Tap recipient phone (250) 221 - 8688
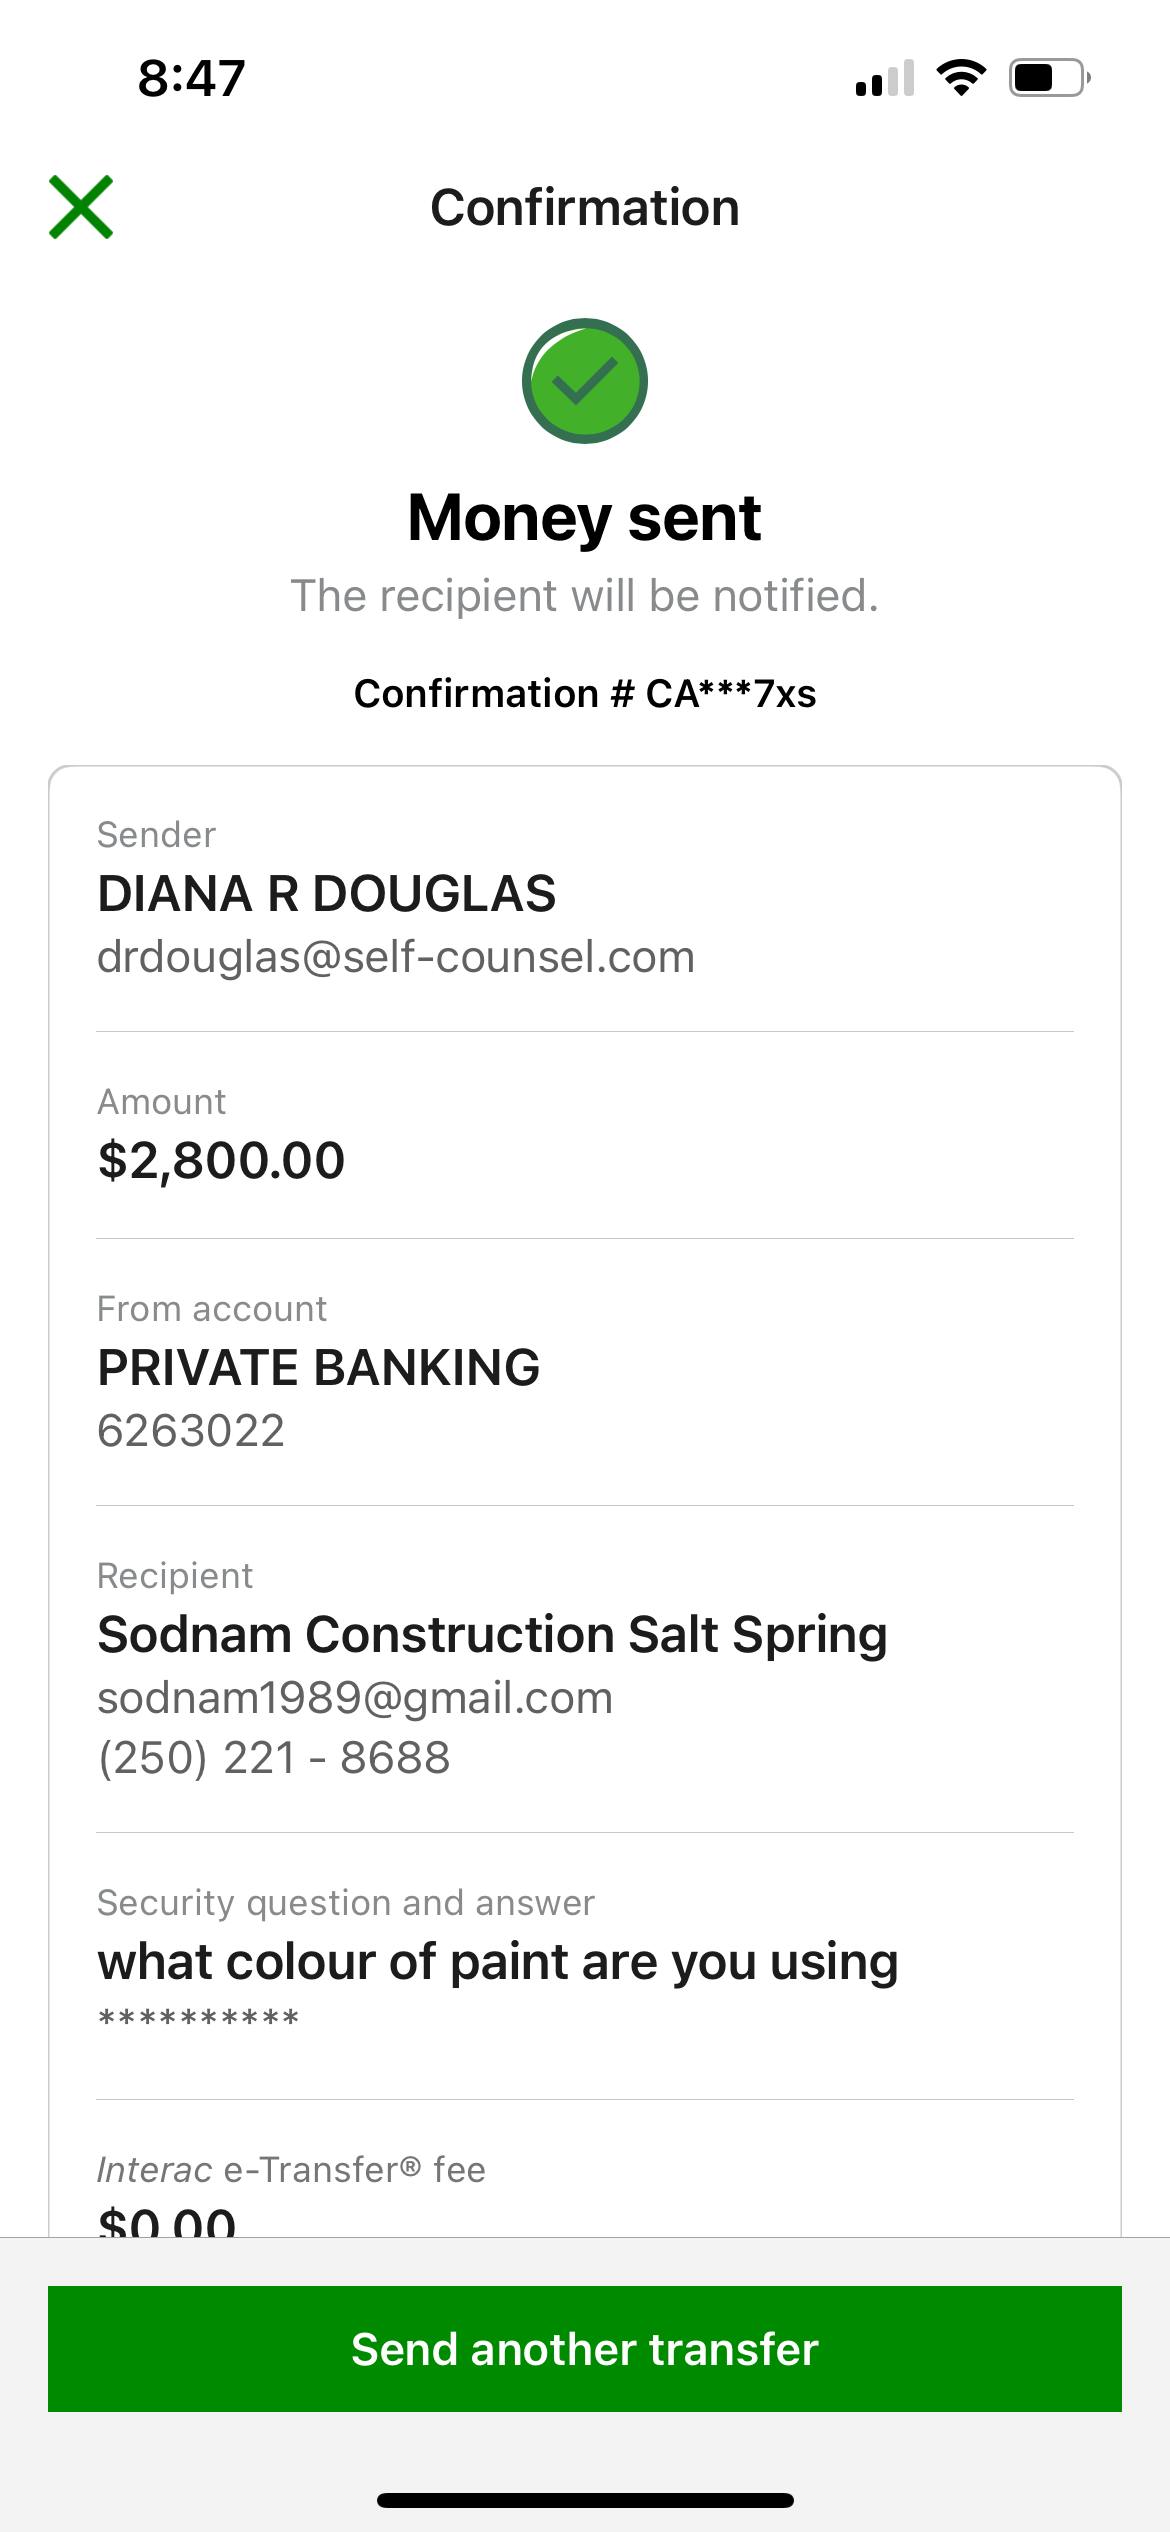The image size is (1170, 2532). click(x=274, y=1757)
